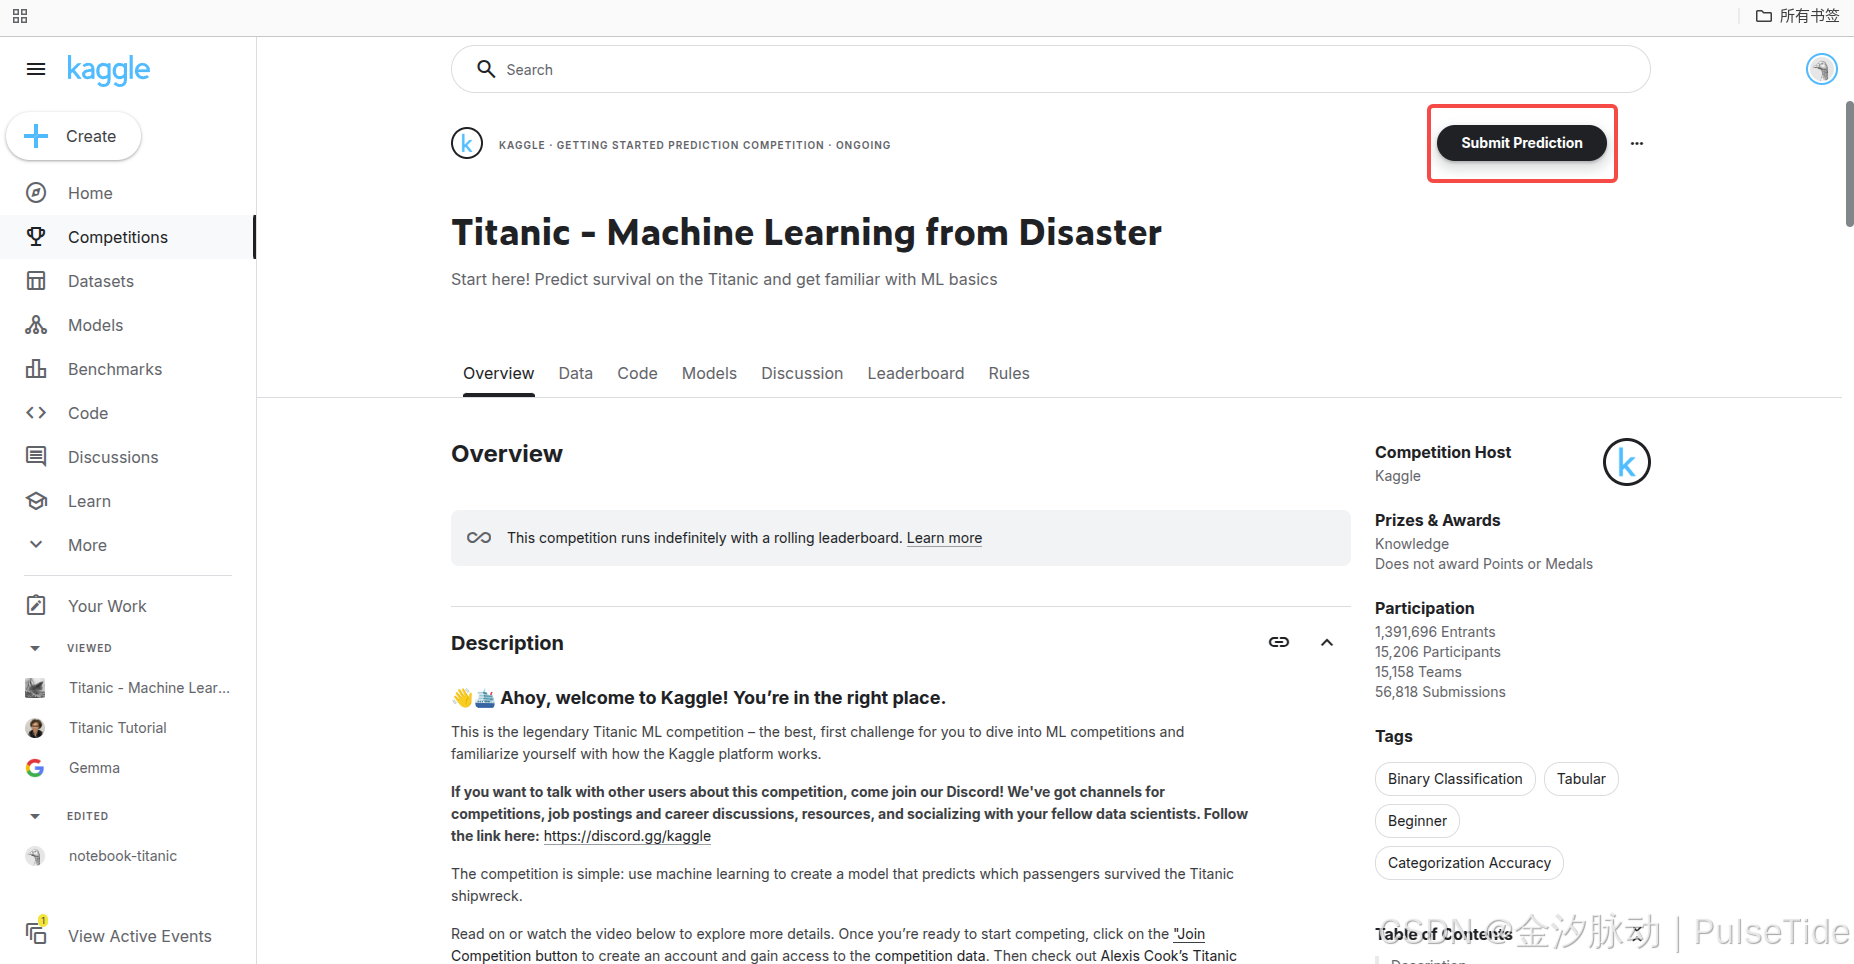Switch to the Models tab
Image resolution: width=1854 pixels, height=964 pixels.
(x=709, y=373)
